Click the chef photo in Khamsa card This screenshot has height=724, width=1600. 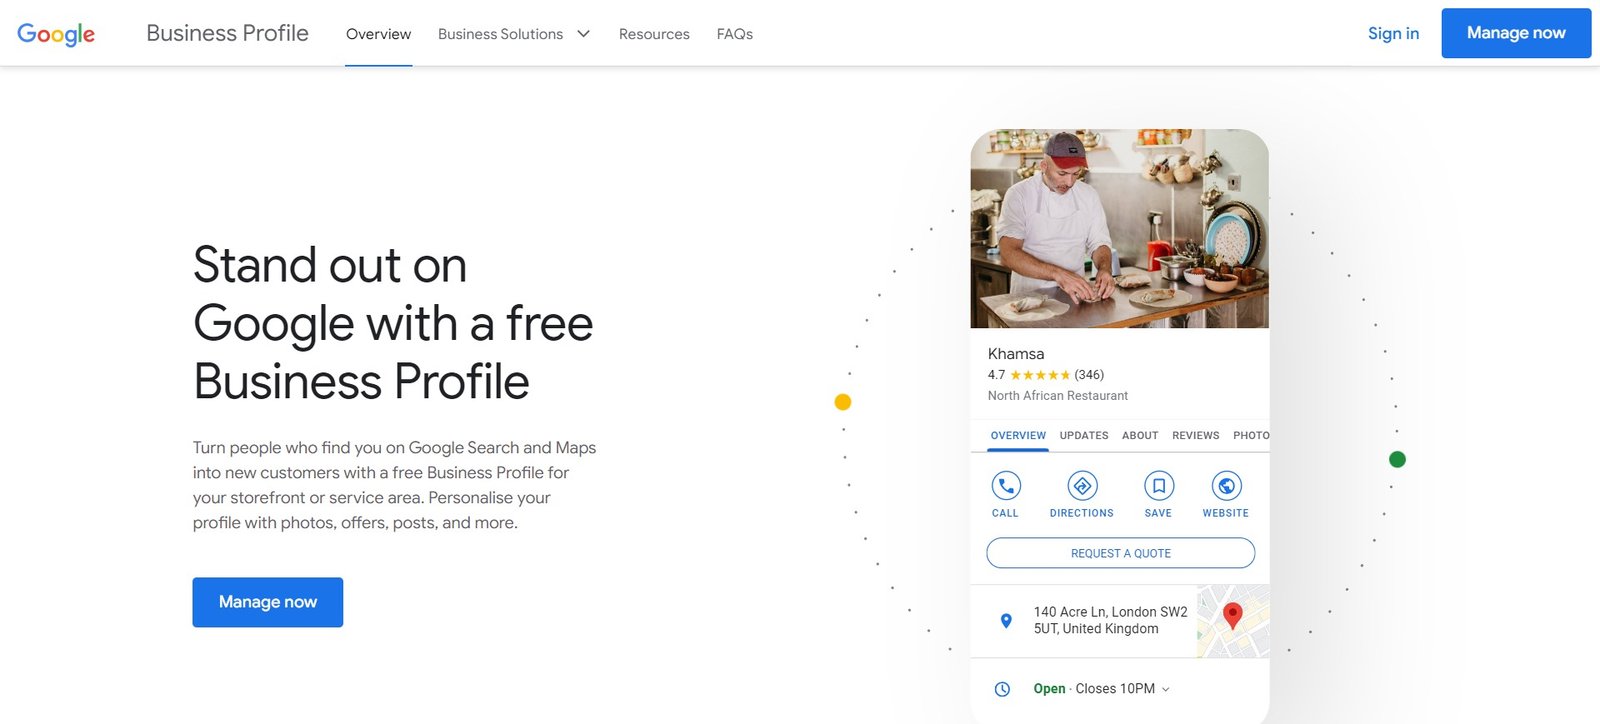(x=1119, y=228)
